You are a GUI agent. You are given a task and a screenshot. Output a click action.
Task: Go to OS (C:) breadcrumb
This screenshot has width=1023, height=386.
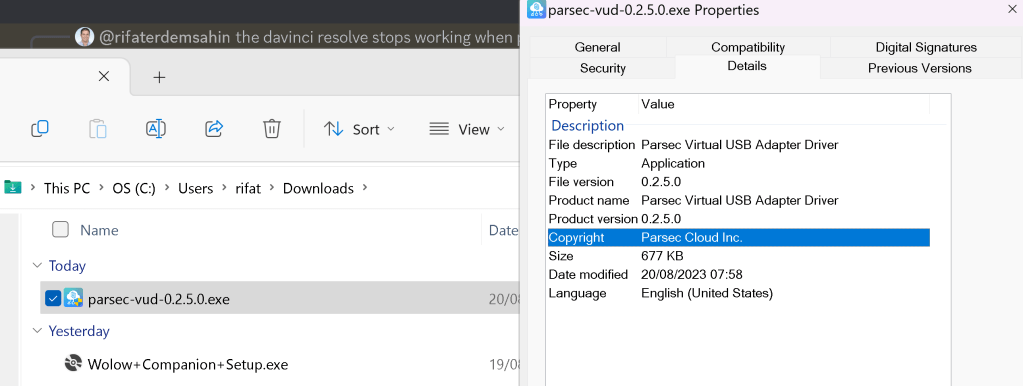(134, 188)
